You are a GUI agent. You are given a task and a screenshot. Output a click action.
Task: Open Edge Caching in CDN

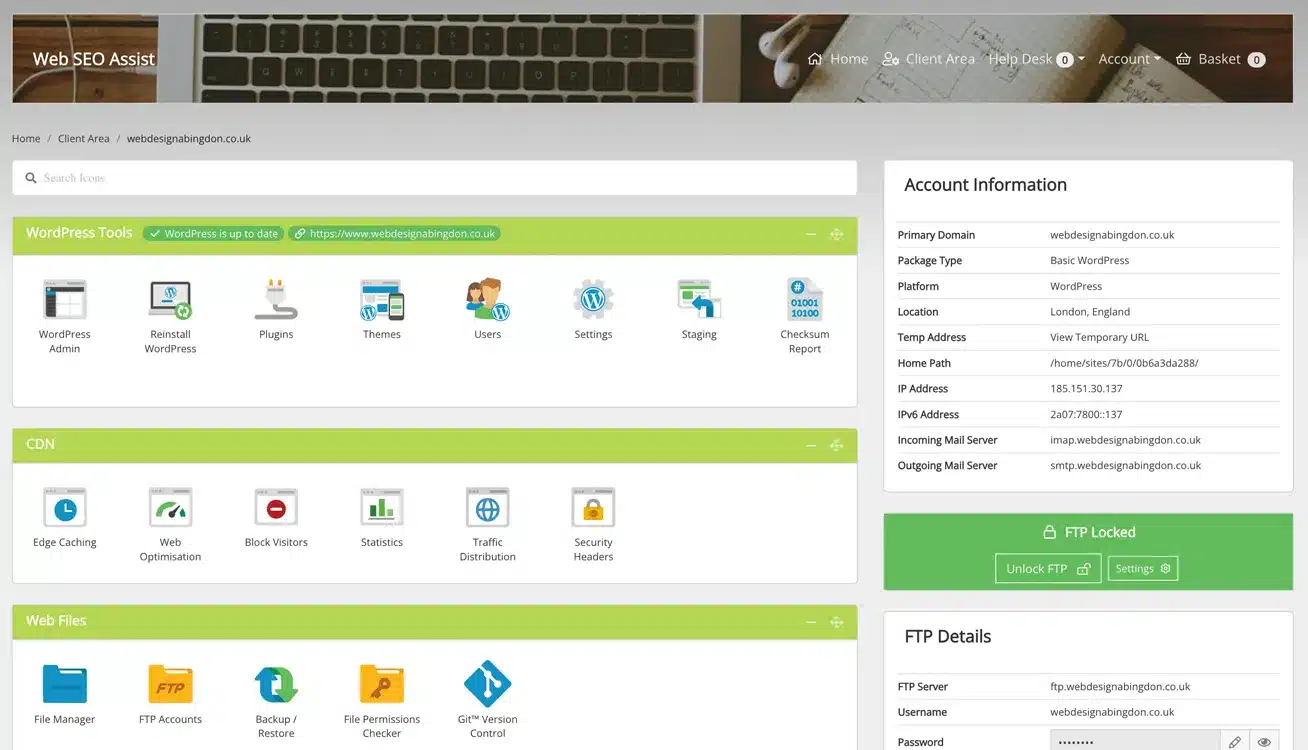pyautogui.click(x=65, y=508)
